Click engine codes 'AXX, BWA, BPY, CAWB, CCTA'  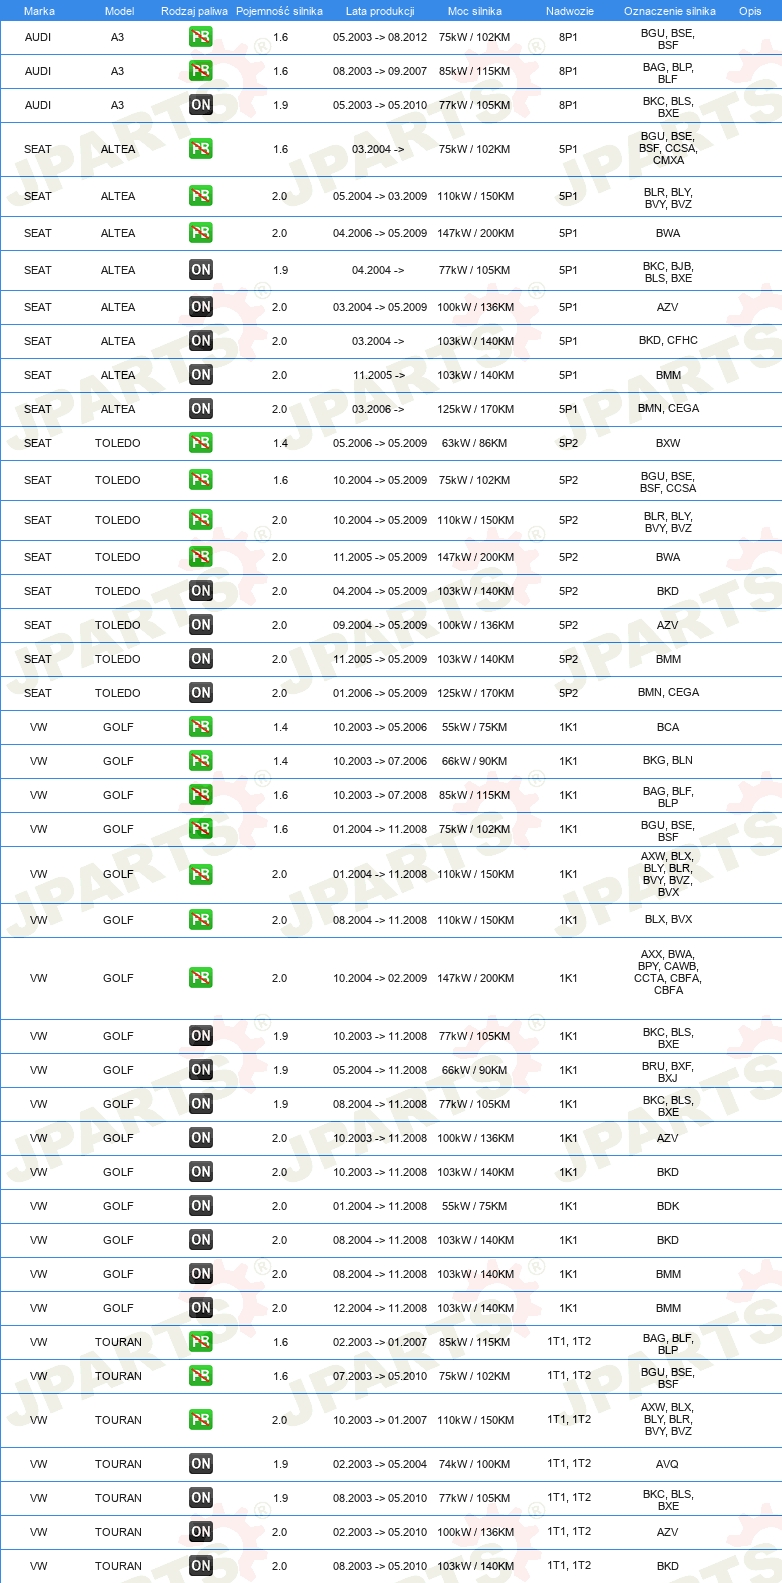click(668, 972)
